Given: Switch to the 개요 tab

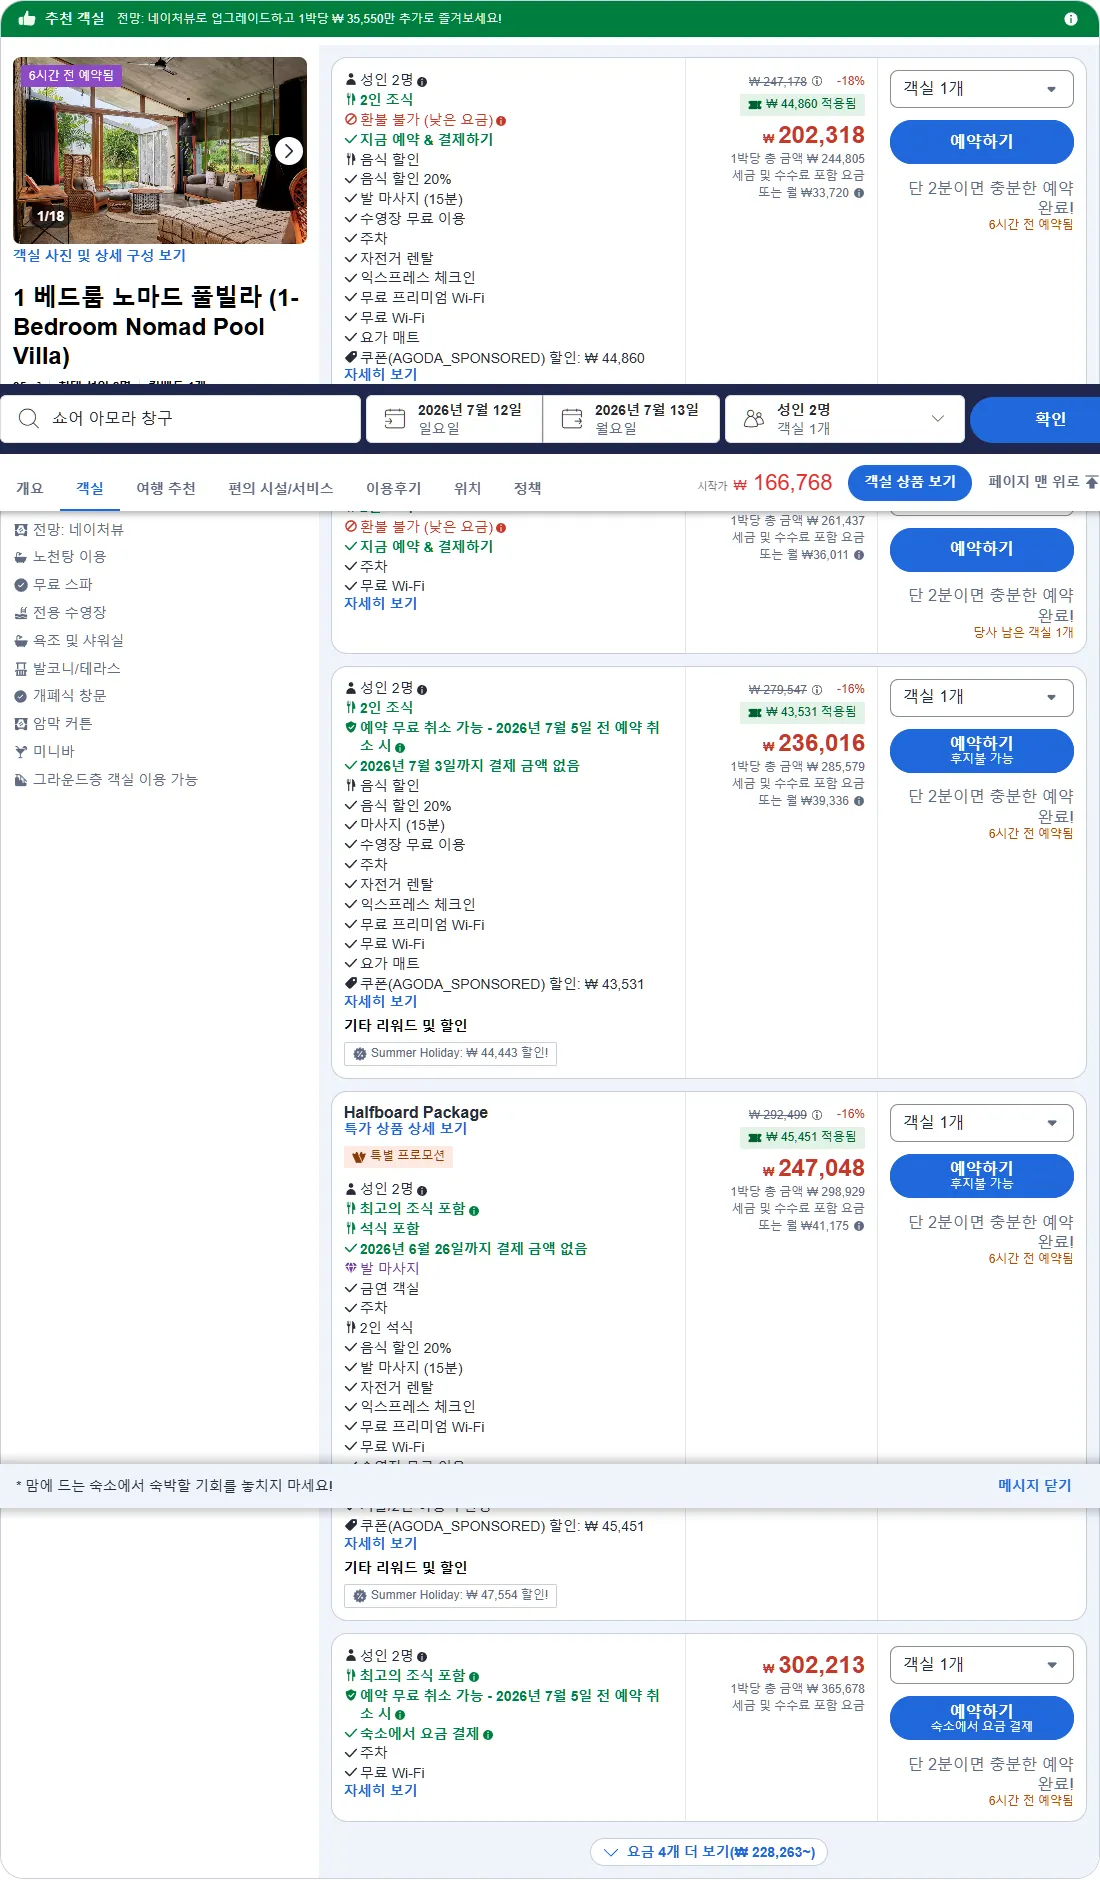Looking at the screenshot, I should (x=30, y=489).
